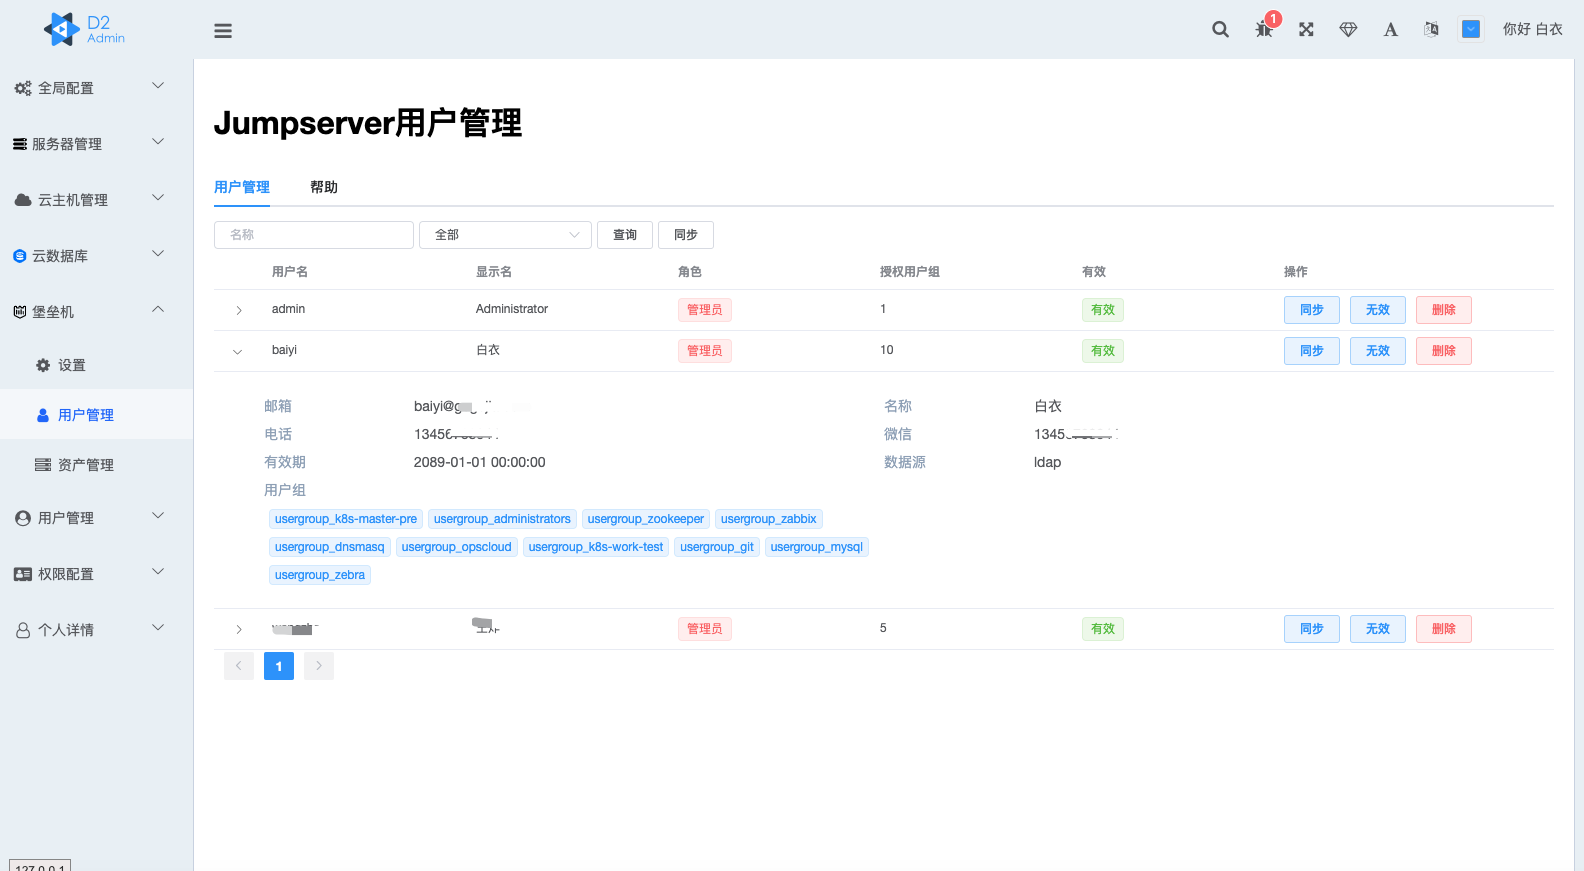Click the toolbar 同步 button
Screen dimensions: 1584x871
(686, 235)
